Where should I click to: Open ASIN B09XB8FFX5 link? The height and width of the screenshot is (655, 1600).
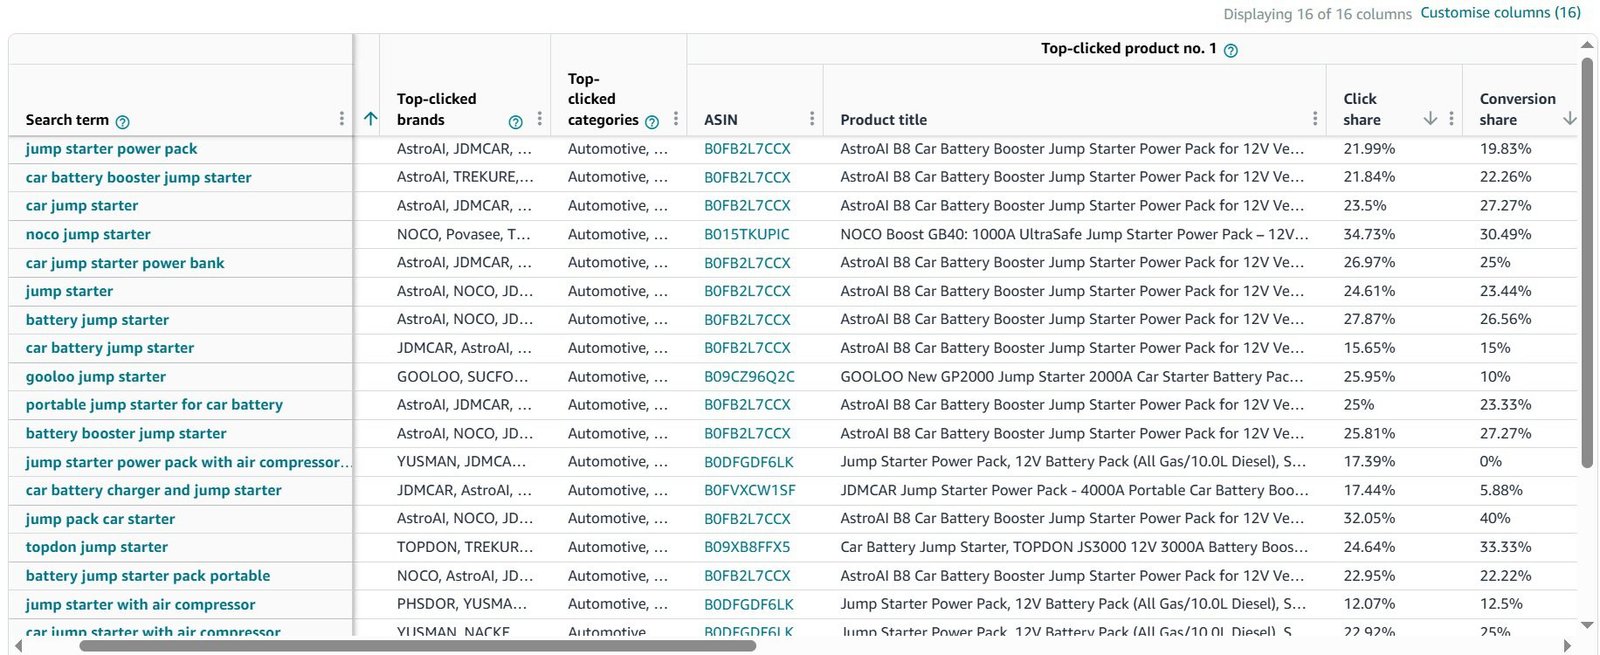click(747, 548)
